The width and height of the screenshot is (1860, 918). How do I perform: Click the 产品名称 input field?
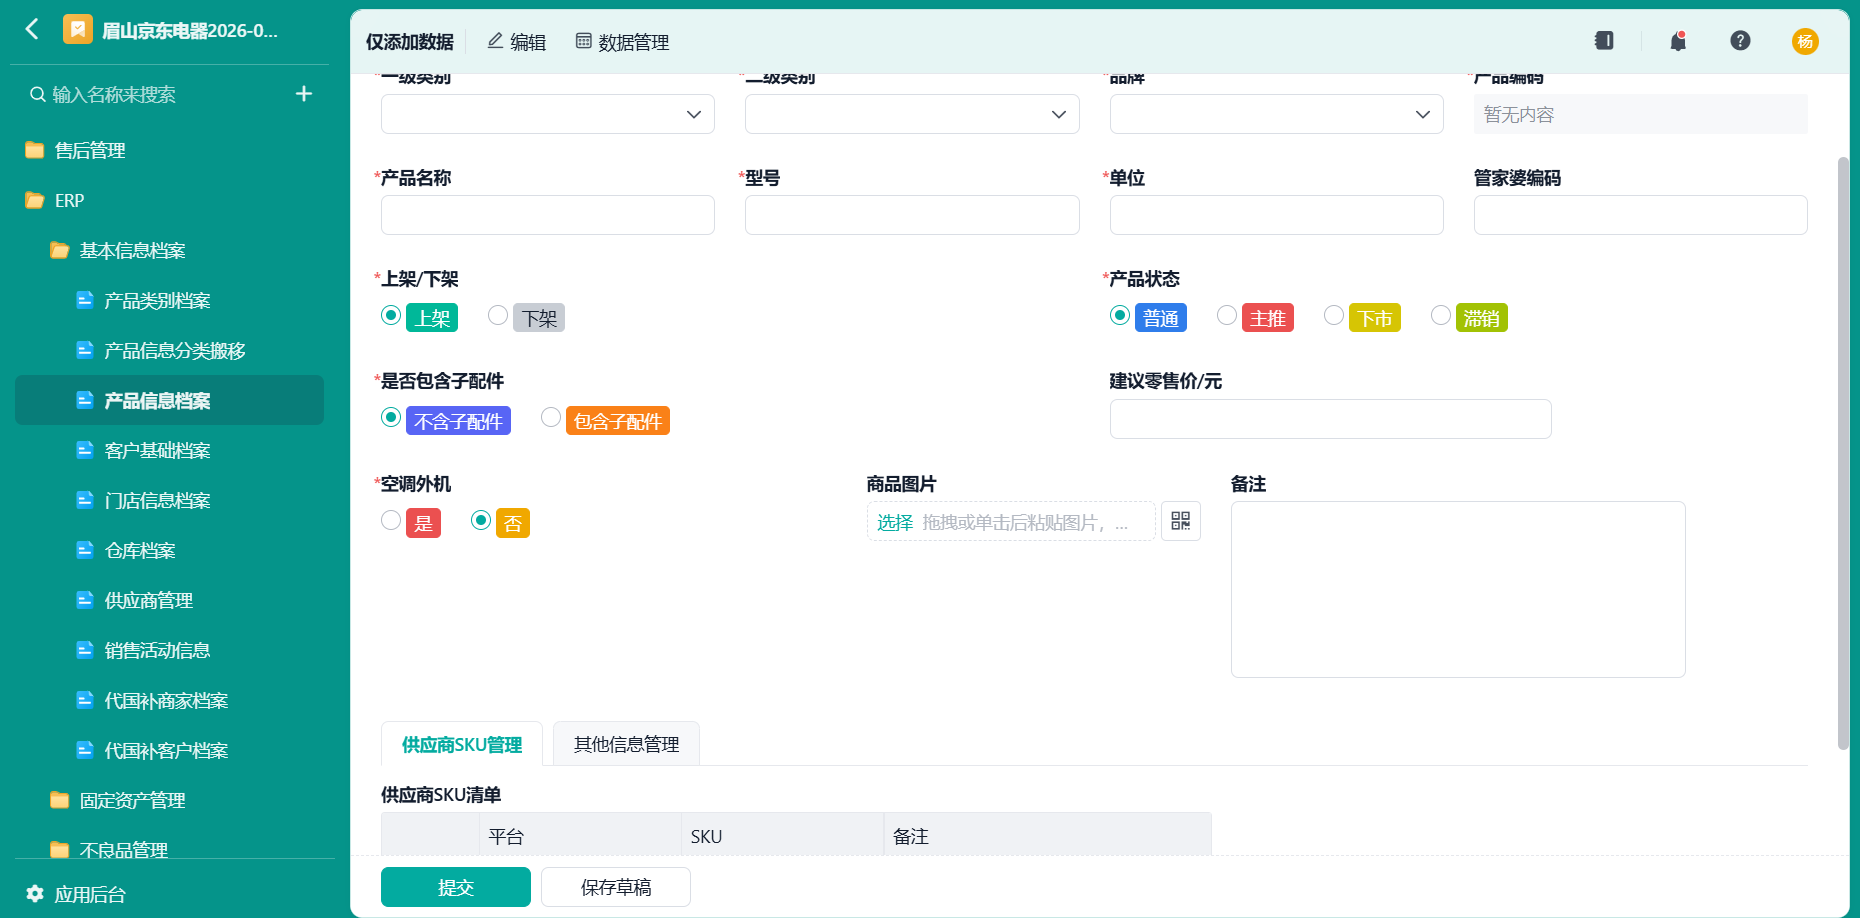548,215
